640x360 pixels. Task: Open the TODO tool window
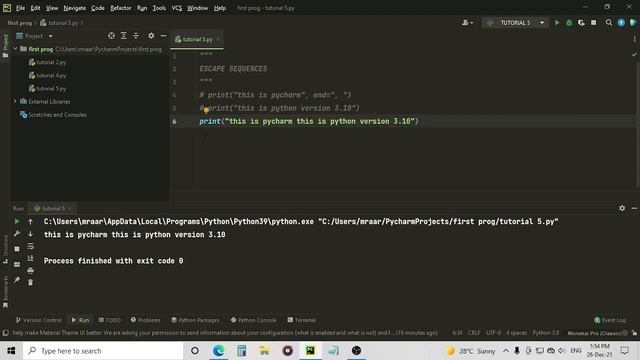click(110, 320)
